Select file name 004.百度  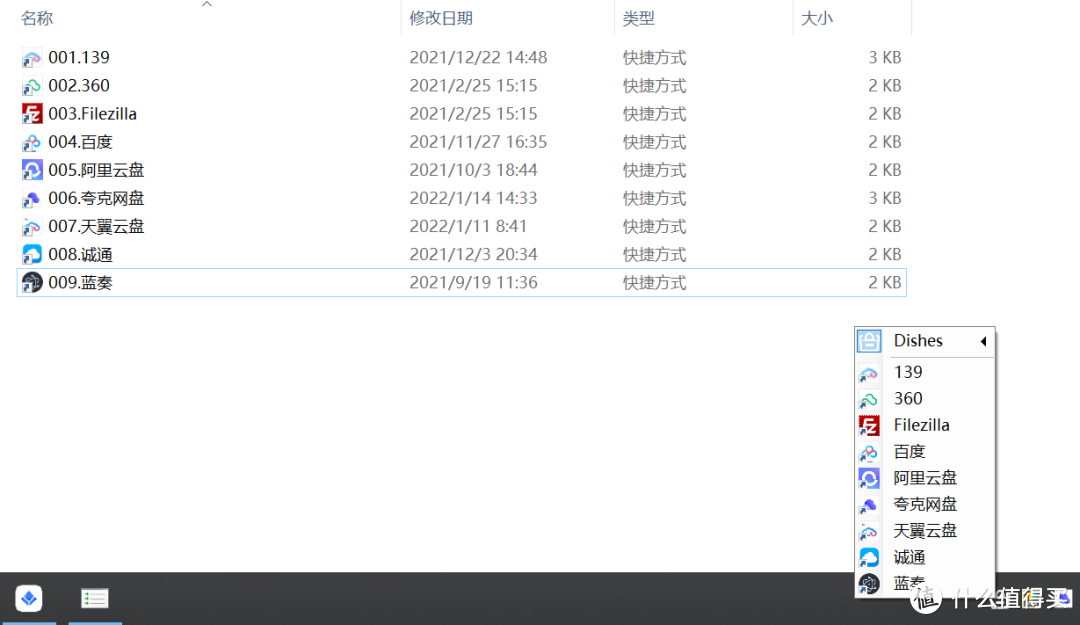[x=80, y=142]
